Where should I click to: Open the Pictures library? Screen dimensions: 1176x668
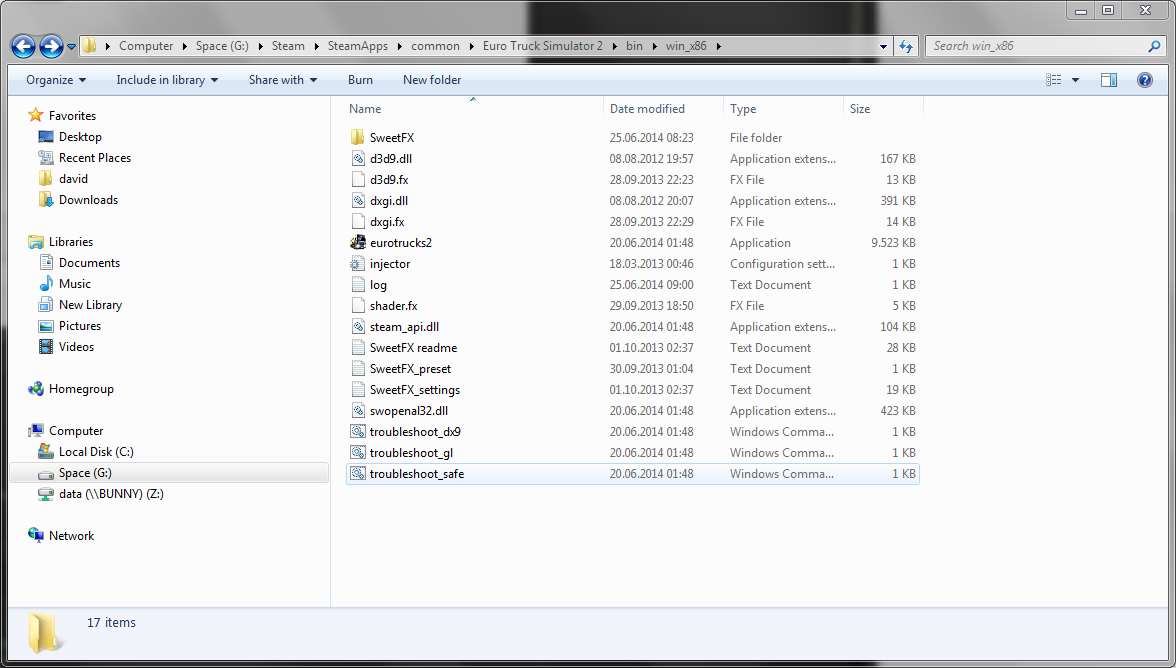pos(80,325)
